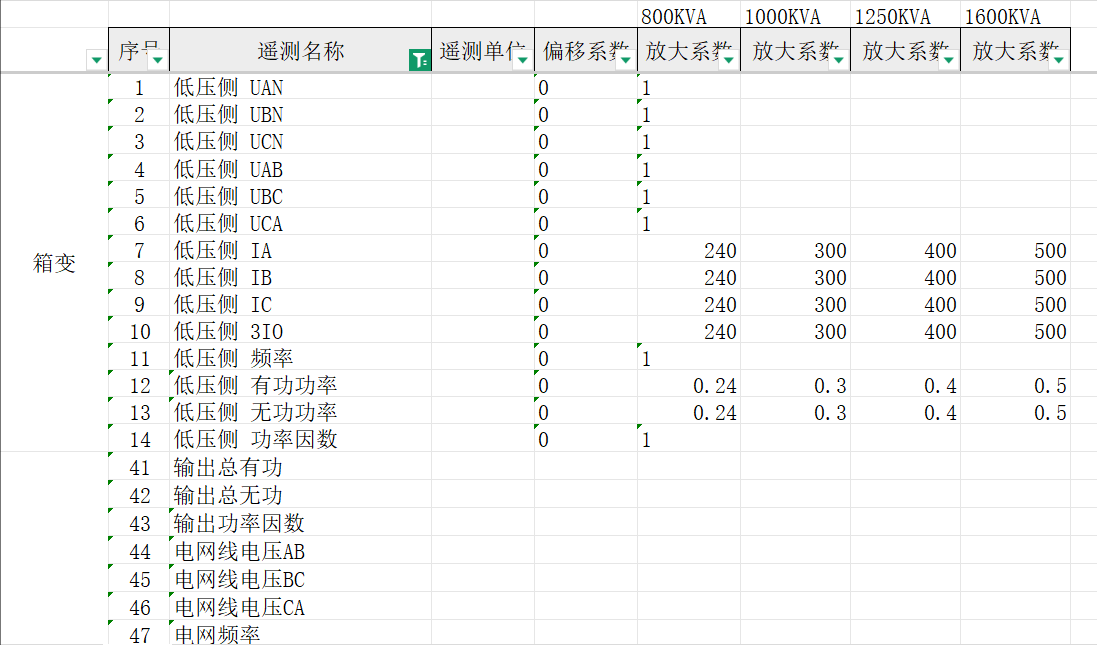Select the cell 低压侧 IA
Viewport: 1097px width, 645px height.
pyautogui.click(x=300, y=250)
